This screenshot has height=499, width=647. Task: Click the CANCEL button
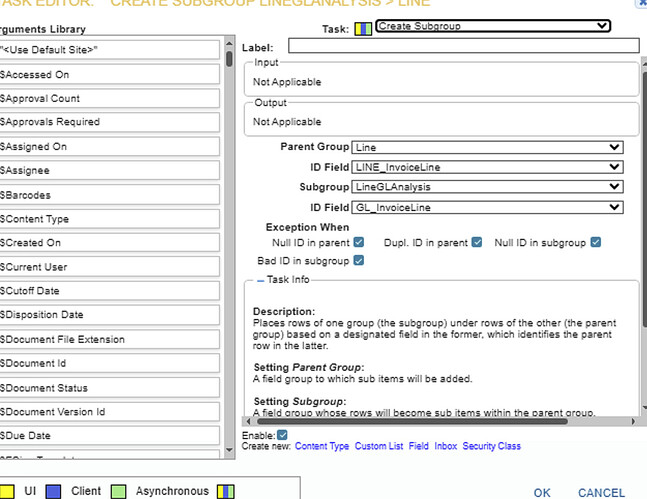click(x=601, y=493)
